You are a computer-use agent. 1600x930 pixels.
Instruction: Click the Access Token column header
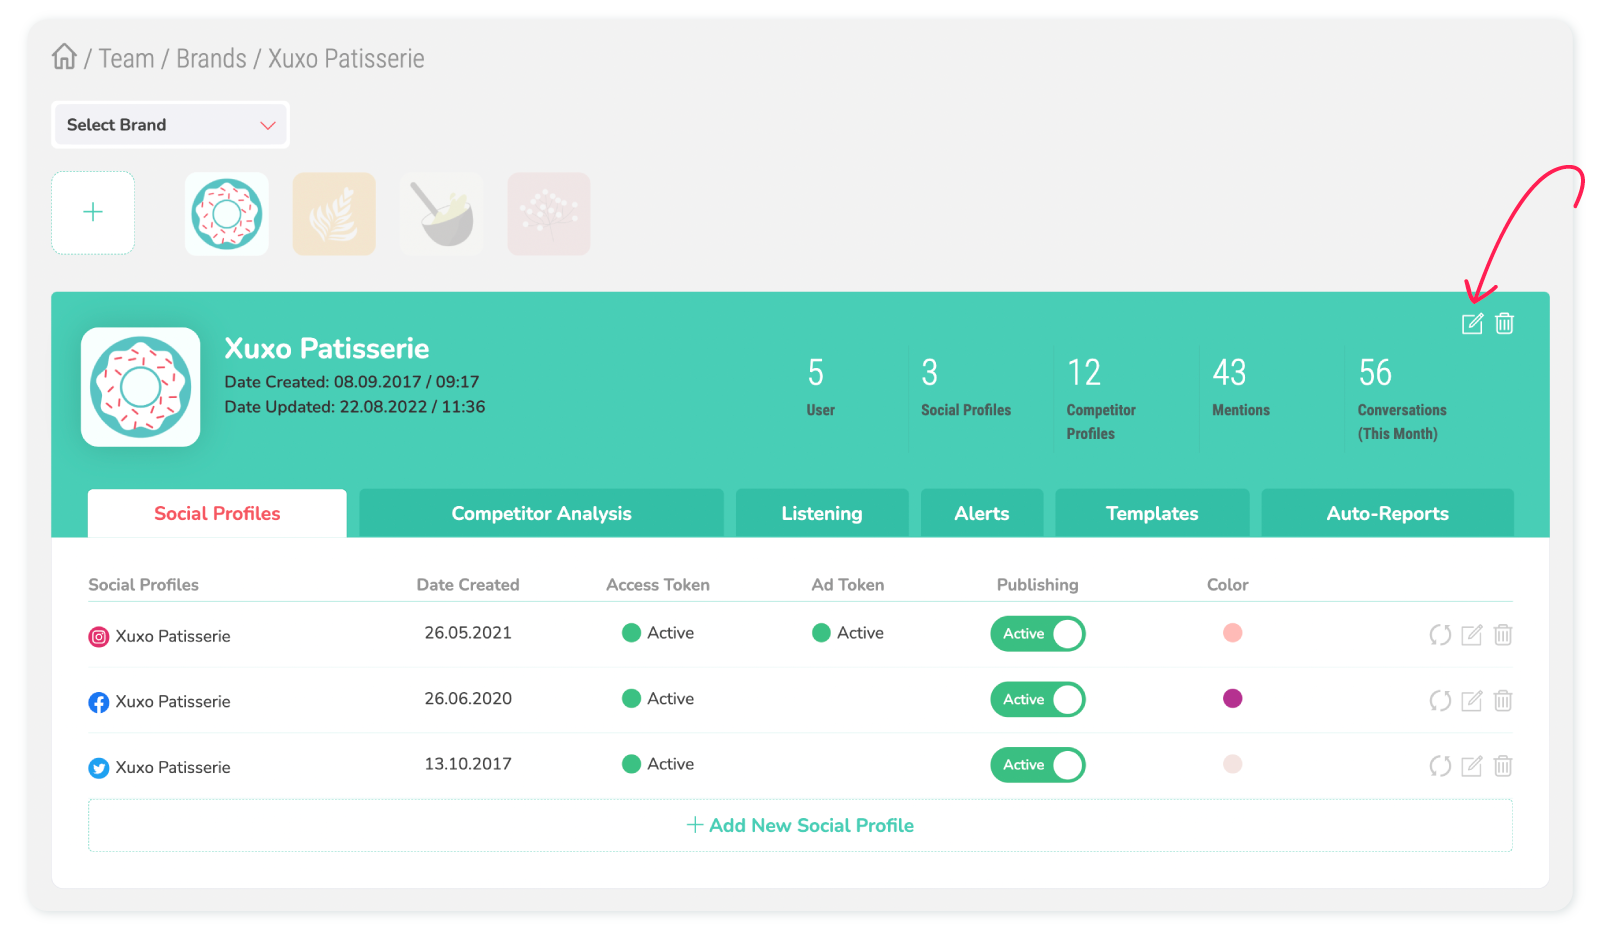click(x=658, y=585)
